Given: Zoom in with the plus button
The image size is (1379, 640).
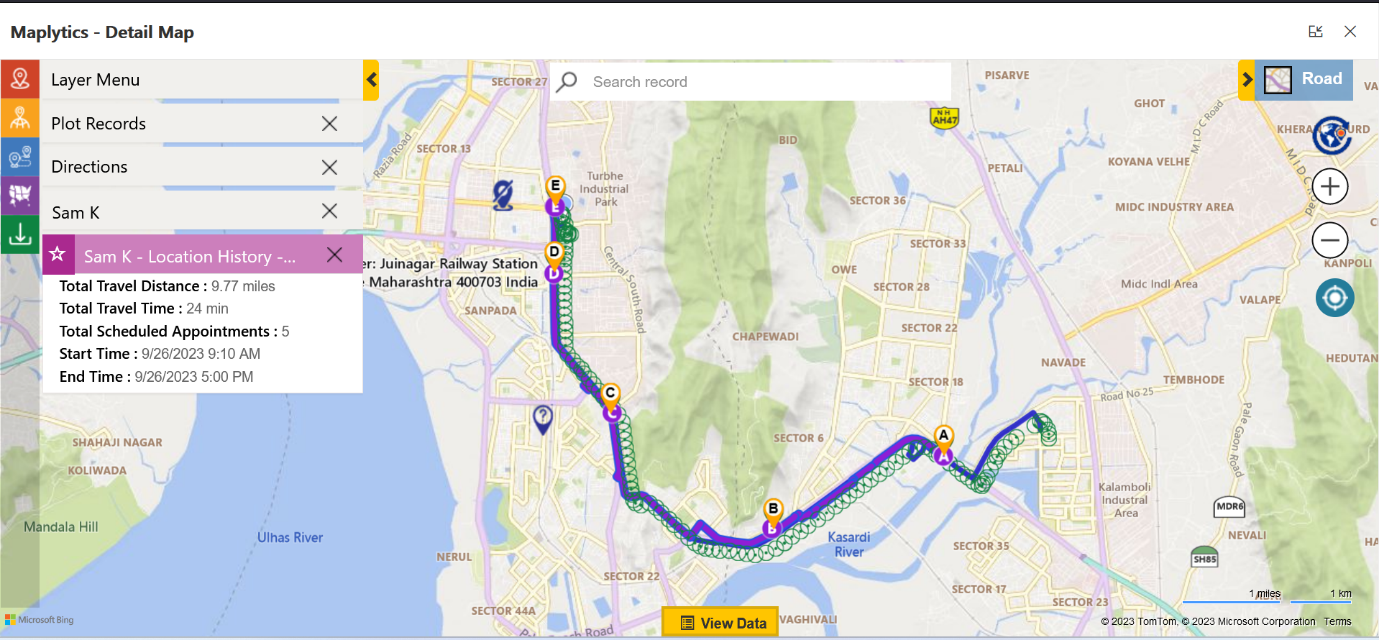Looking at the screenshot, I should [1330, 186].
